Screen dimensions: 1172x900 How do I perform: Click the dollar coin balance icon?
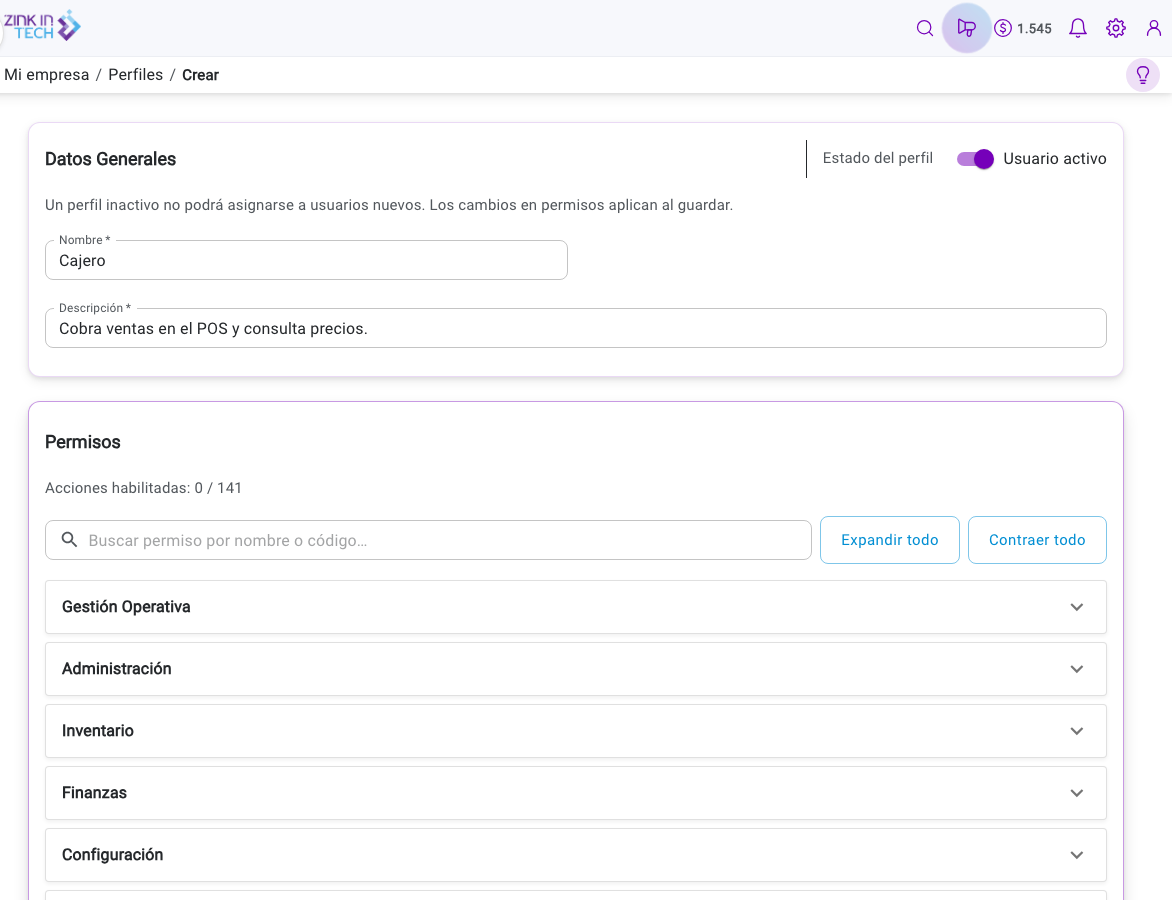click(x=1003, y=28)
